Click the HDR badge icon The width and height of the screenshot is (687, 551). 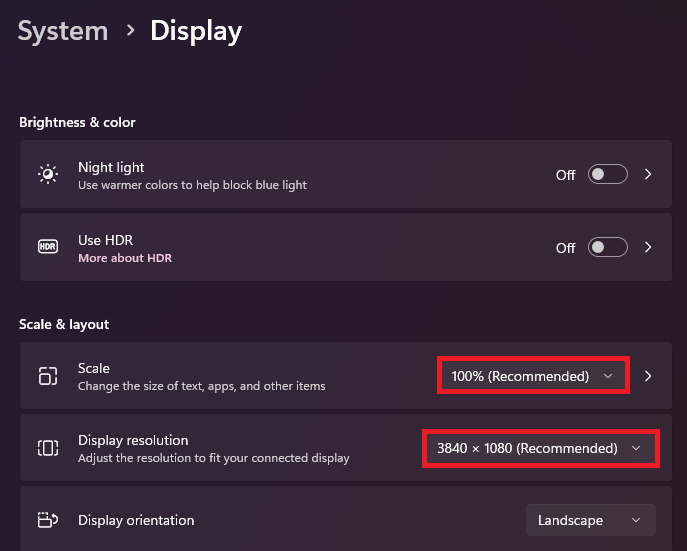coord(48,247)
